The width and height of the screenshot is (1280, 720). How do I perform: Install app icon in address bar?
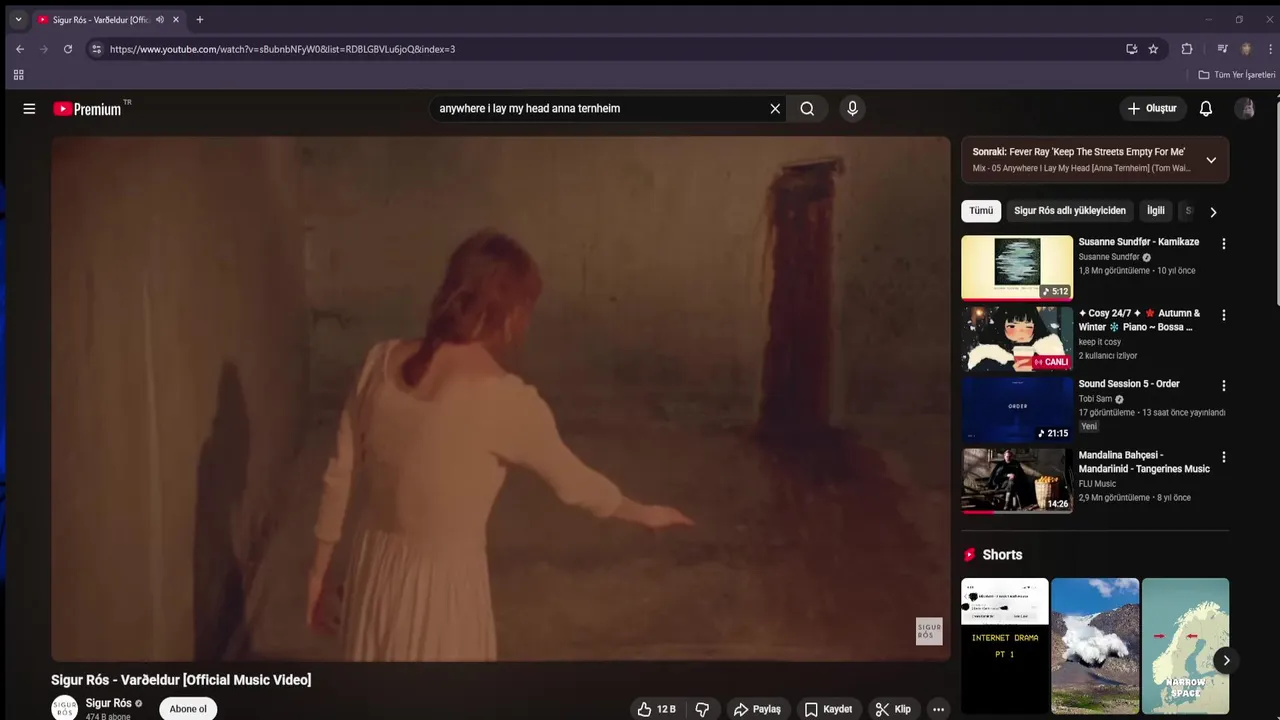pos(1131,49)
